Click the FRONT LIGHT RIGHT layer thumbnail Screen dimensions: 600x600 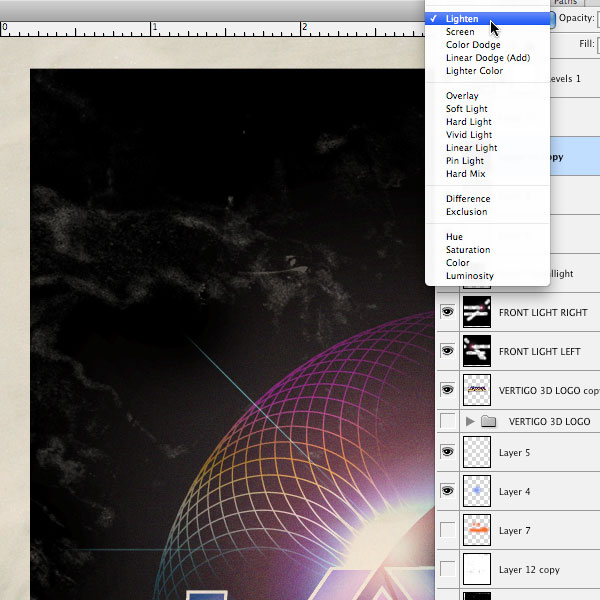tap(477, 313)
